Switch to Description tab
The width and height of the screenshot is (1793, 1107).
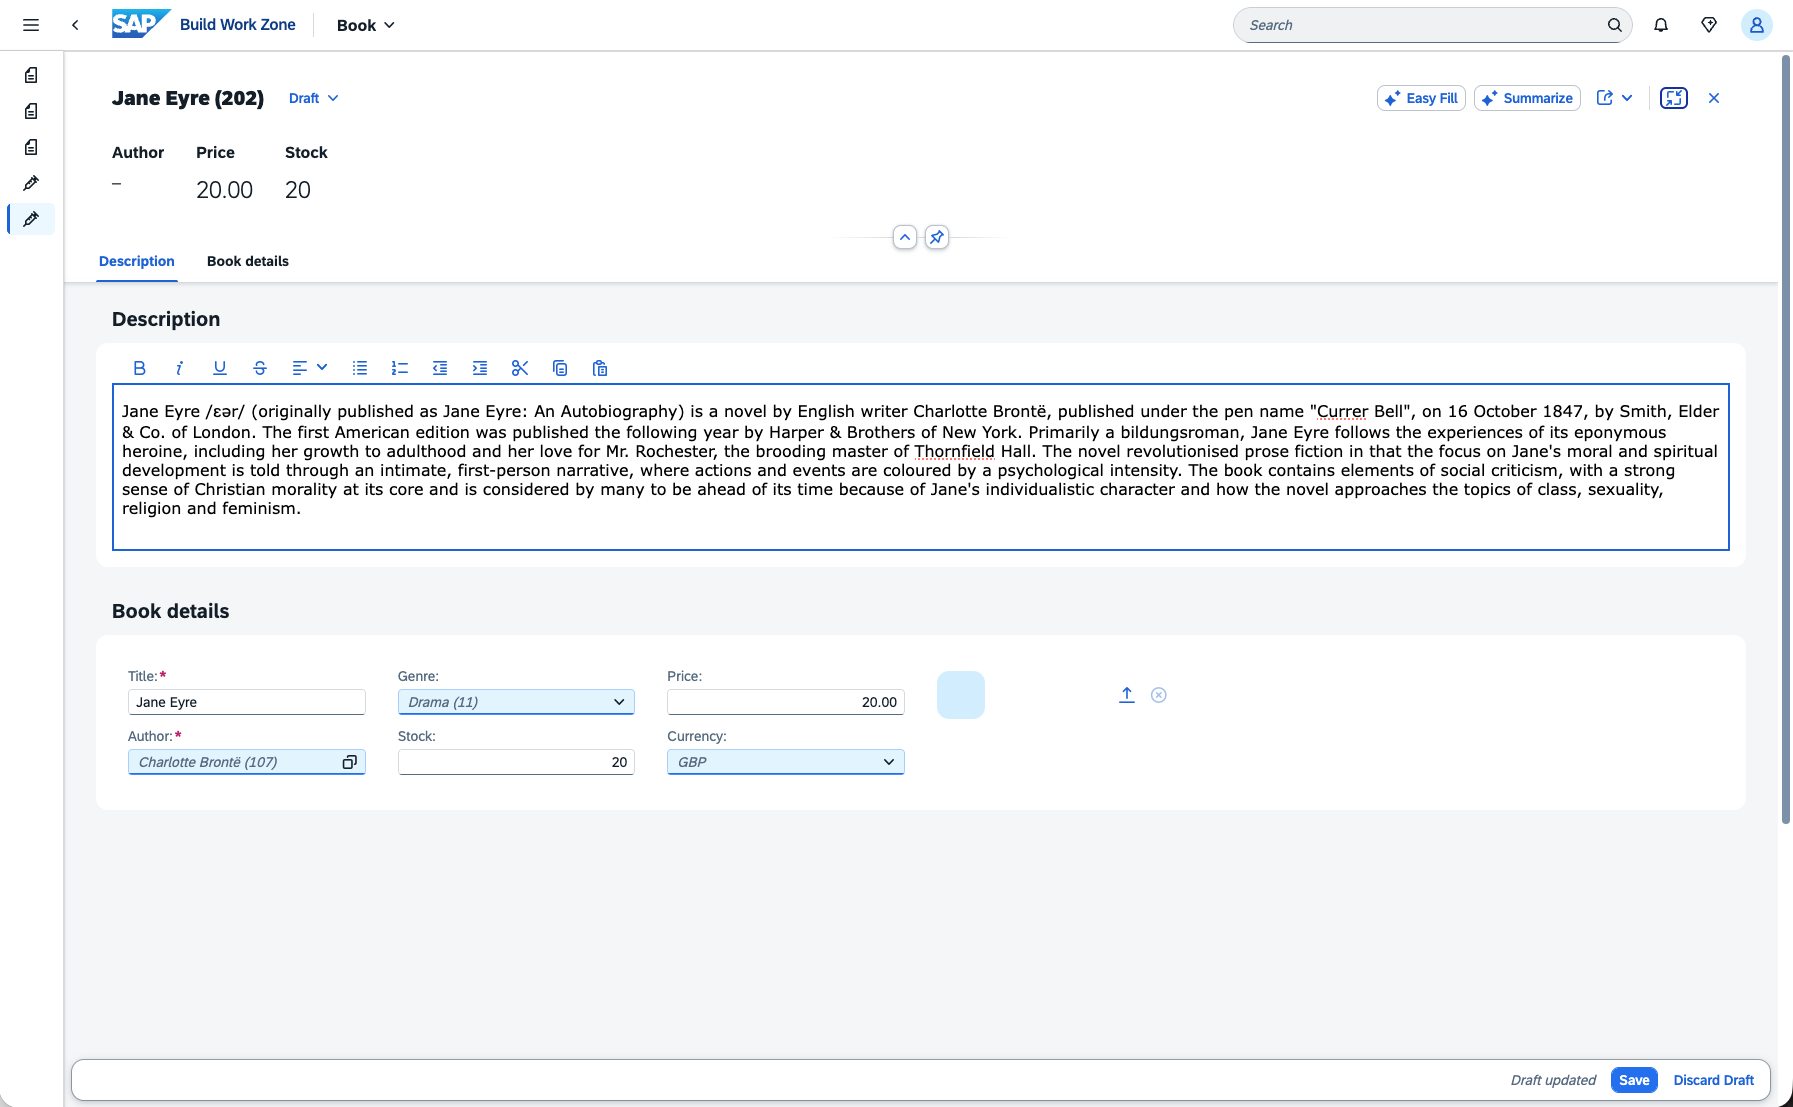137,261
